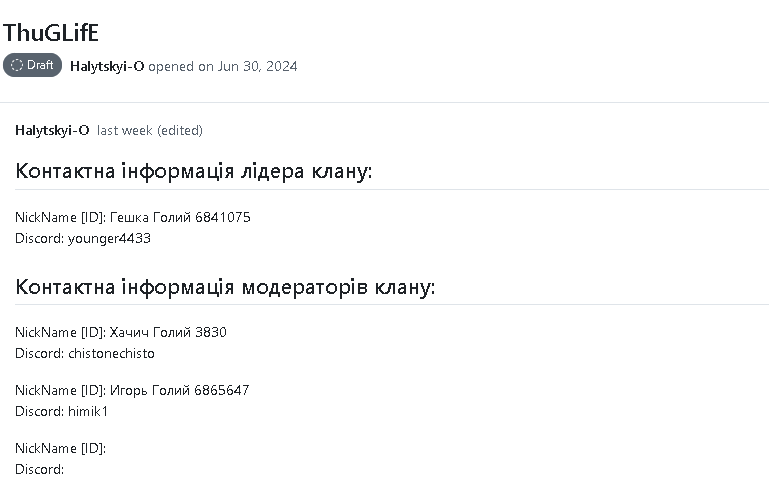Open comment author Halytskyi-O link

(x=52, y=130)
